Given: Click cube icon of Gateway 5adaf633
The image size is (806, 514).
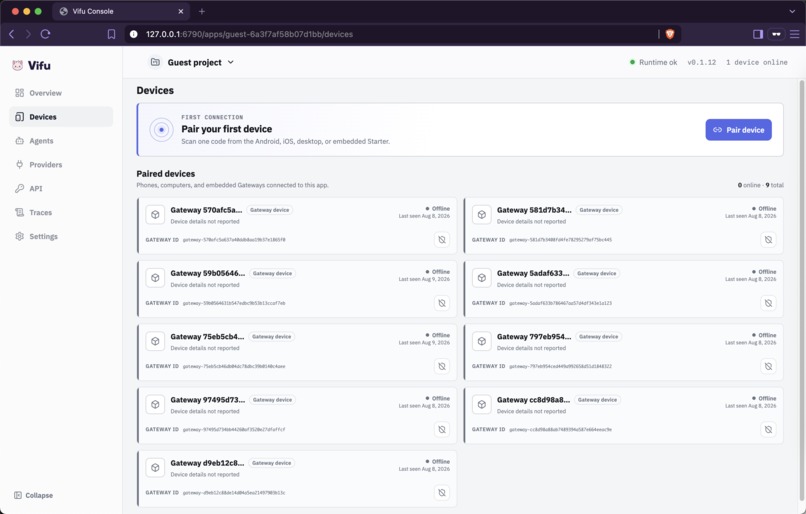Looking at the screenshot, I should coord(482,278).
